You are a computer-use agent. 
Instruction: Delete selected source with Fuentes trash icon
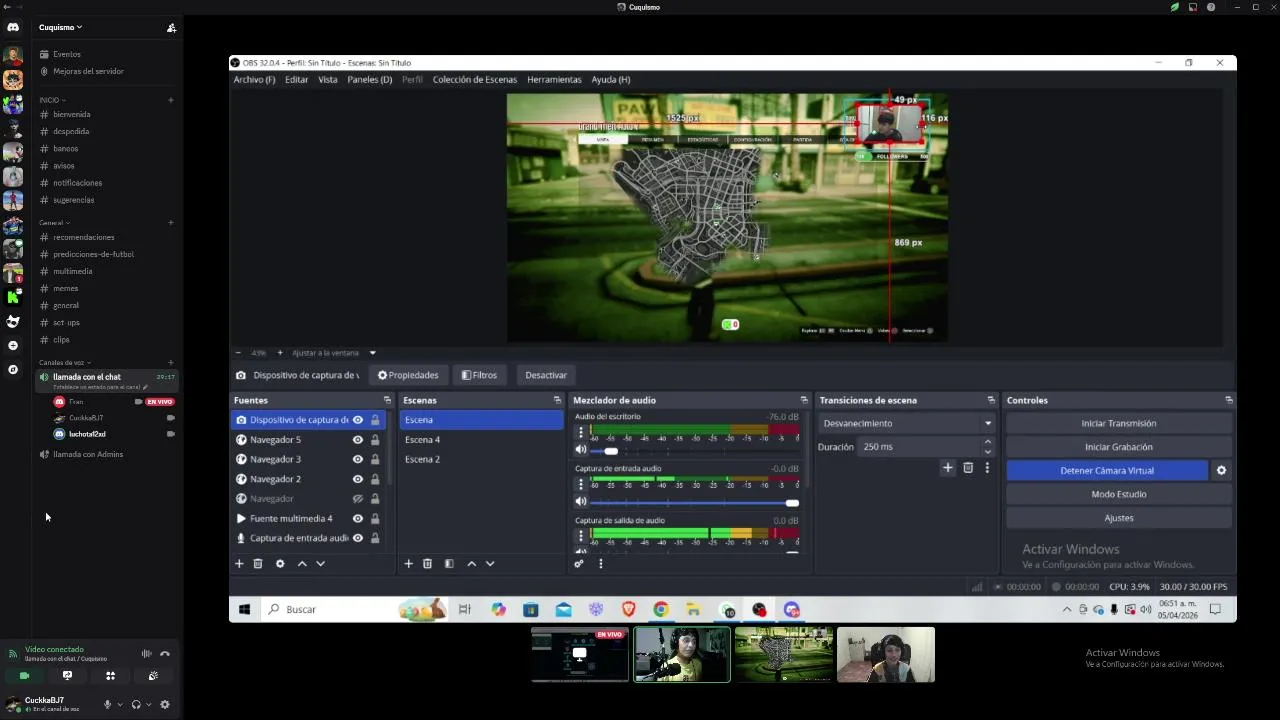click(258, 564)
